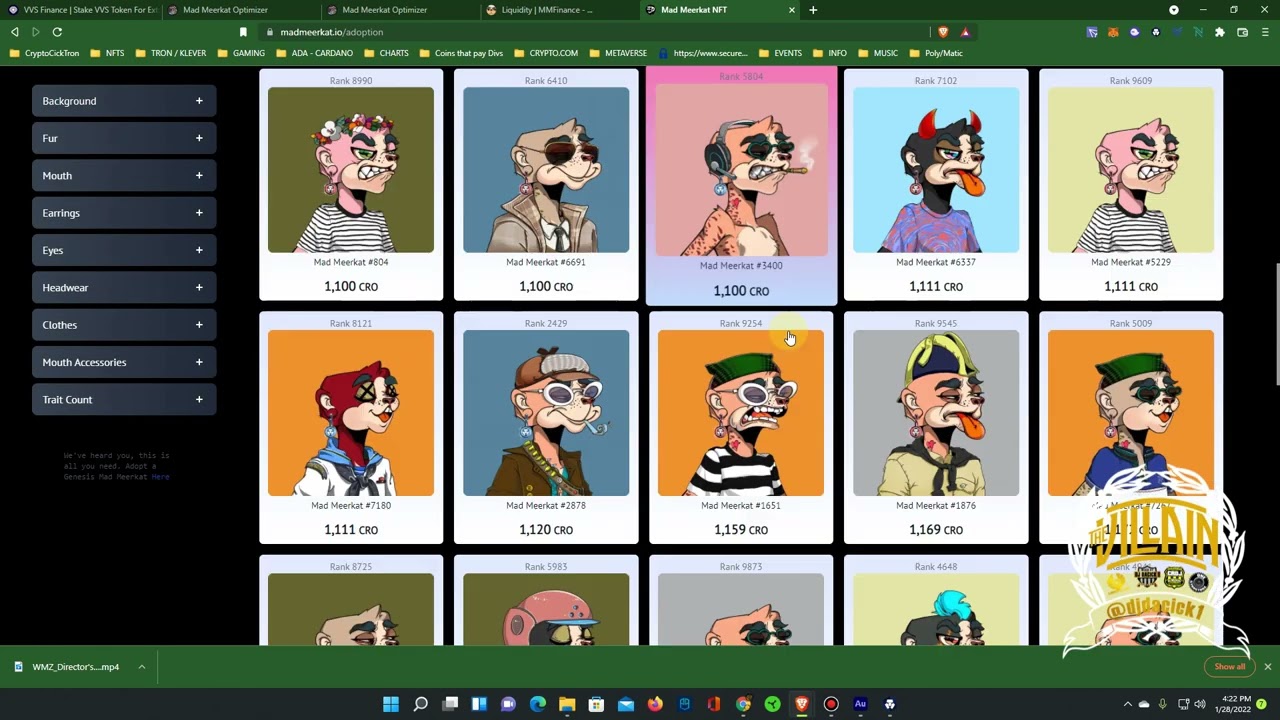
Task: Open METAVERSE bookmark folder
Action: click(x=618, y=53)
